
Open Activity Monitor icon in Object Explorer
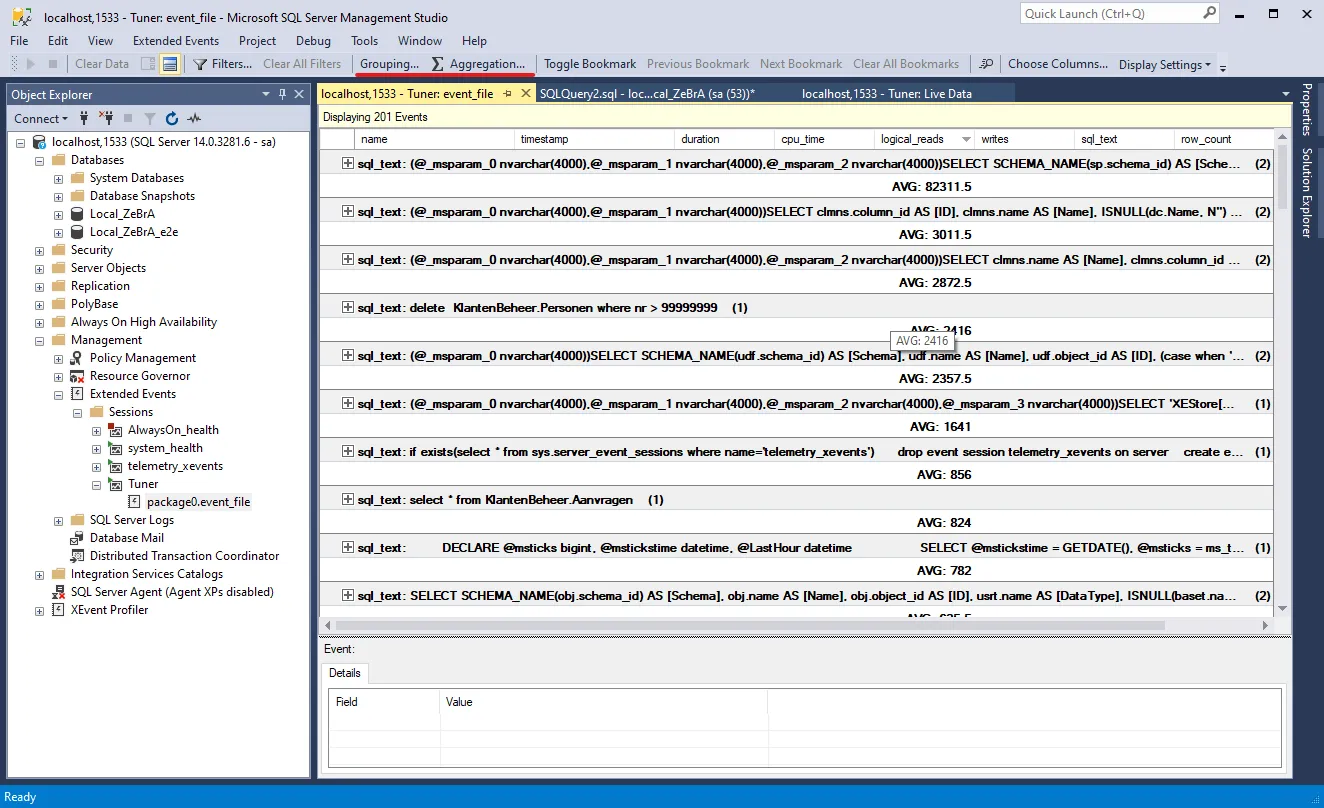coord(194,118)
